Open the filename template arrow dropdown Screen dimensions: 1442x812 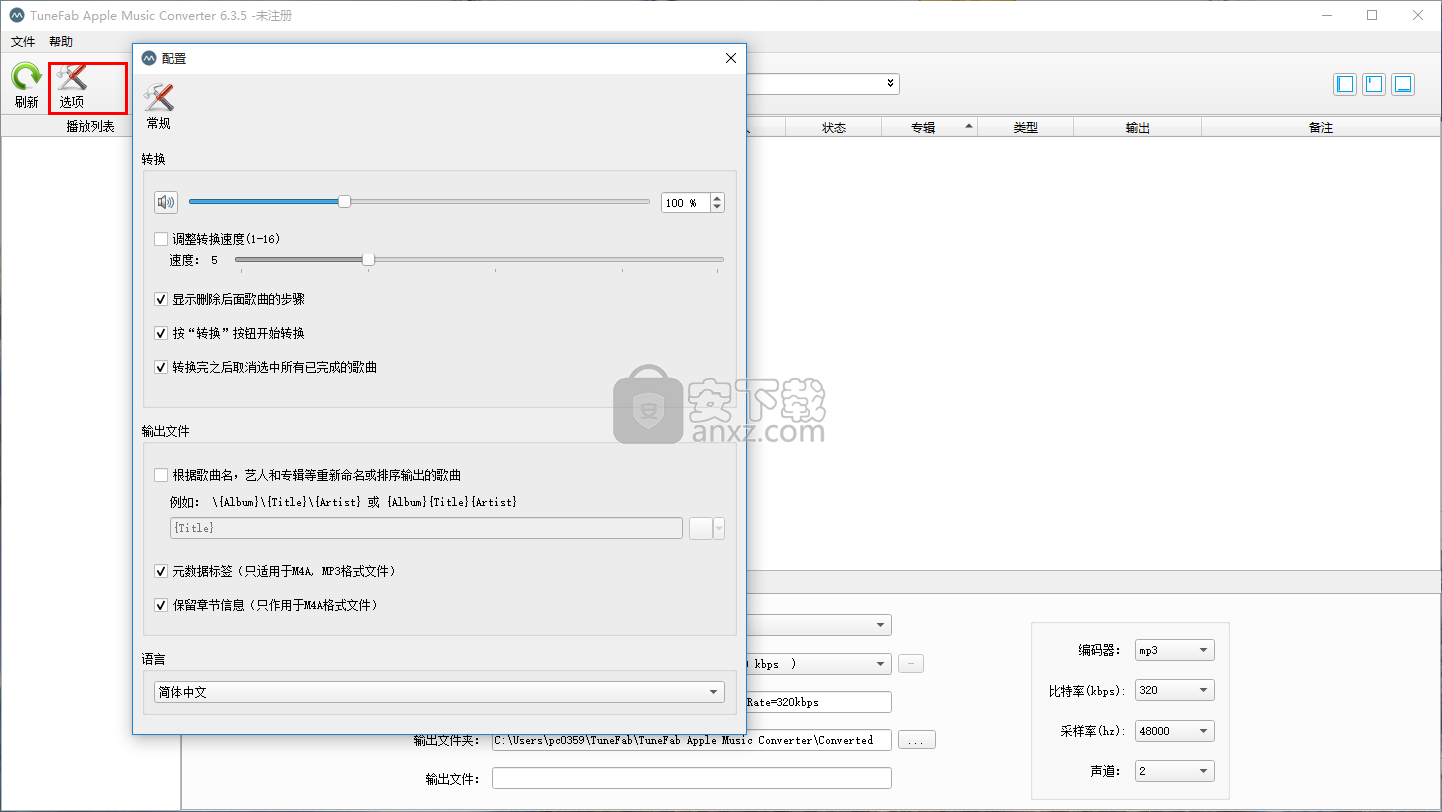click(x=718, y=528)
